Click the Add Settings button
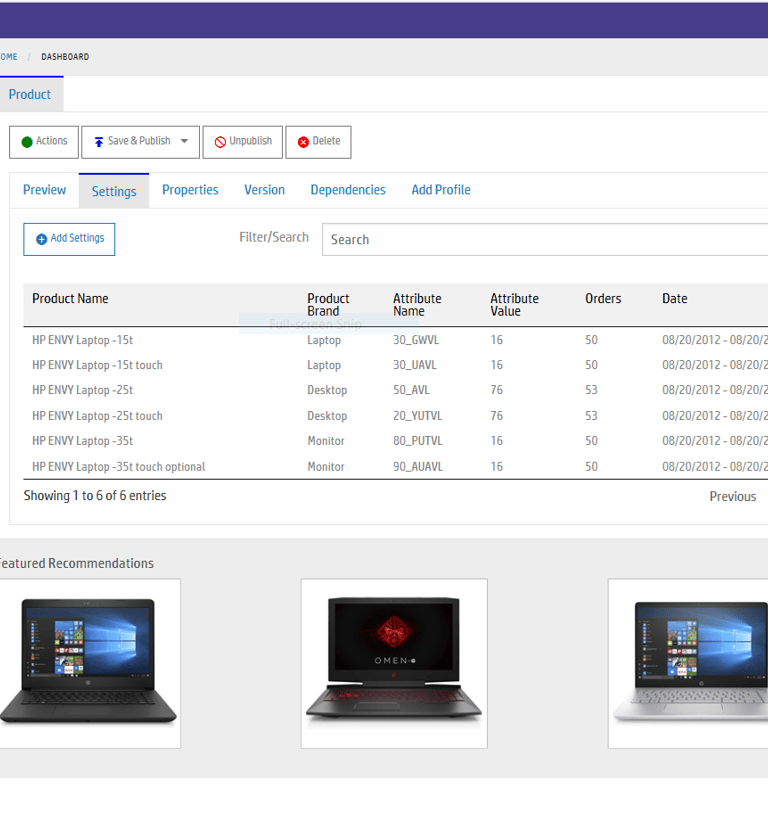Screen dimensions: 768x830 69,239
